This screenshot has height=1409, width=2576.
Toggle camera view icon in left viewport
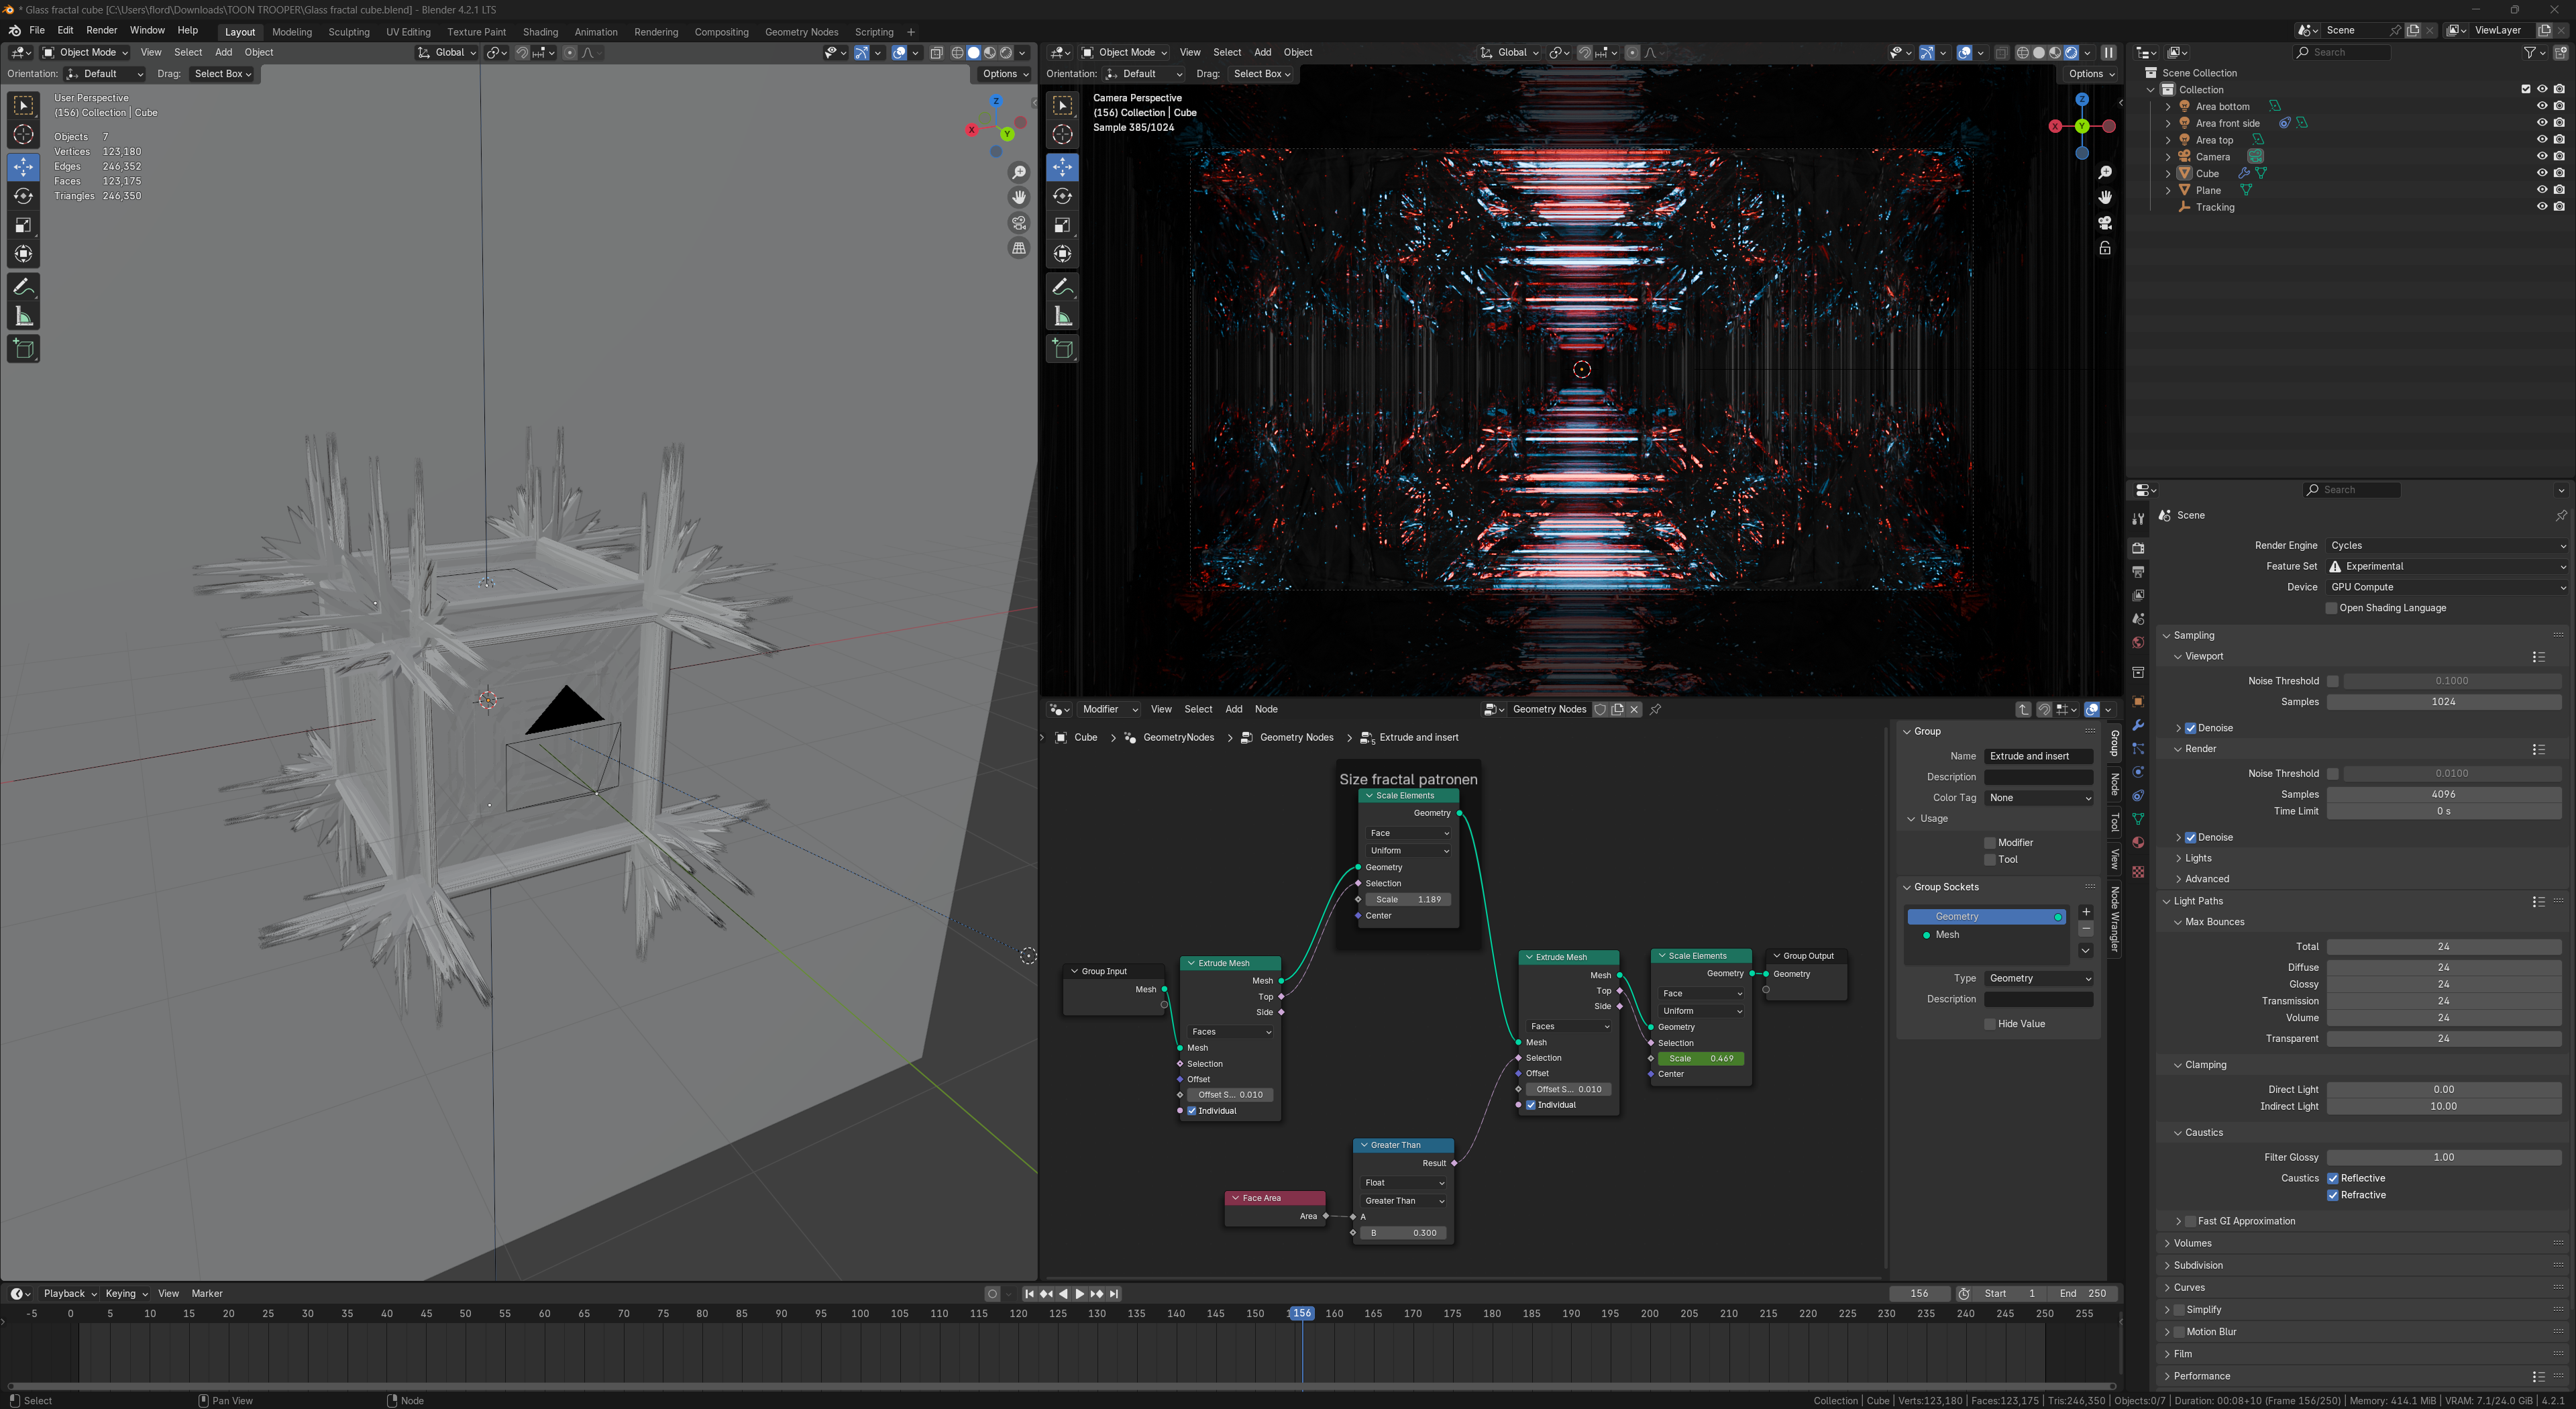pyautogui.click(x=1019, y=223)
